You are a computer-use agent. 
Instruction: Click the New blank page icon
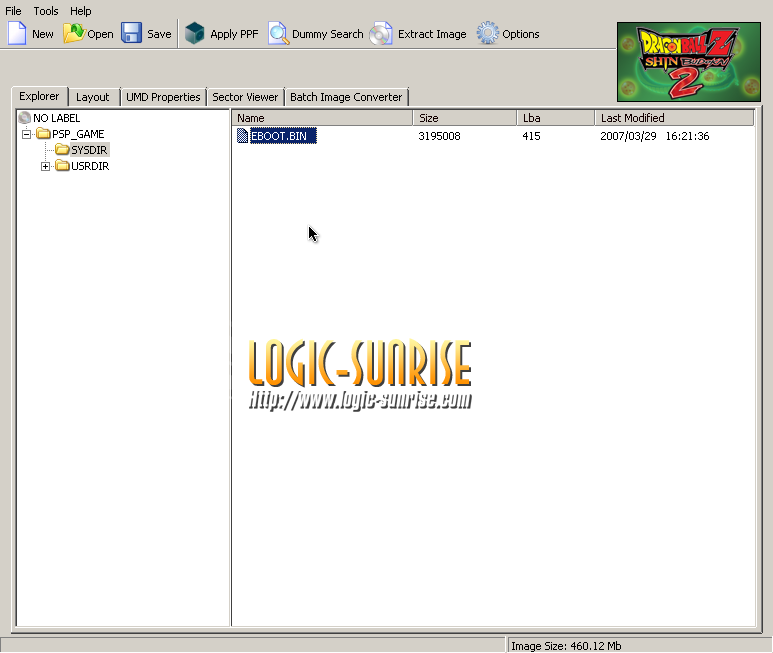coord(17,34)
